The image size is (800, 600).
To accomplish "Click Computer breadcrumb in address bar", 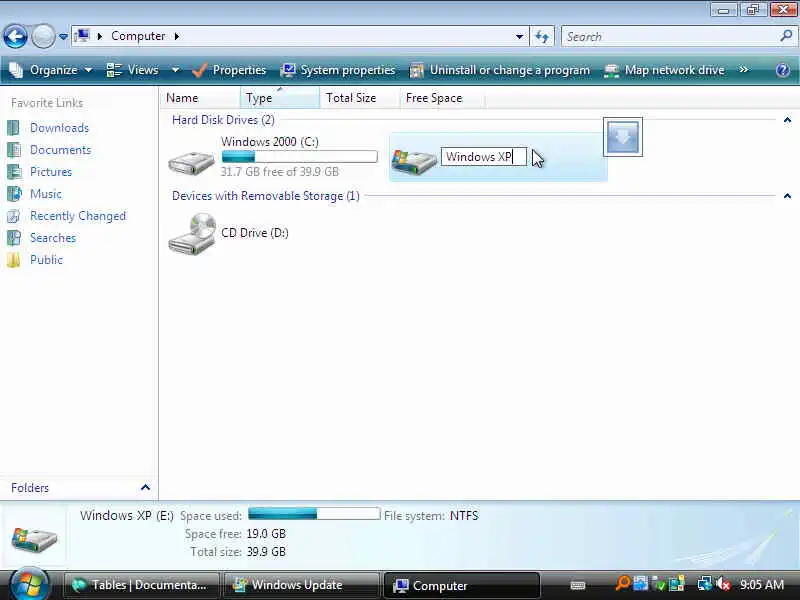I will click(138, 36).
